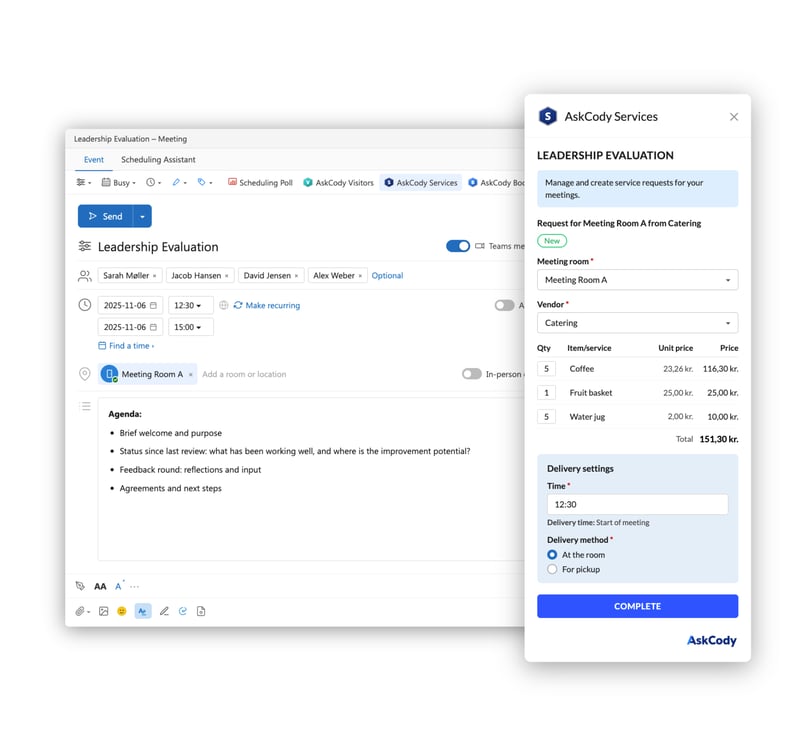The width and height of the screenshot is (800, 756).
Task: Open the emoji picker
Action: (121, 611)
